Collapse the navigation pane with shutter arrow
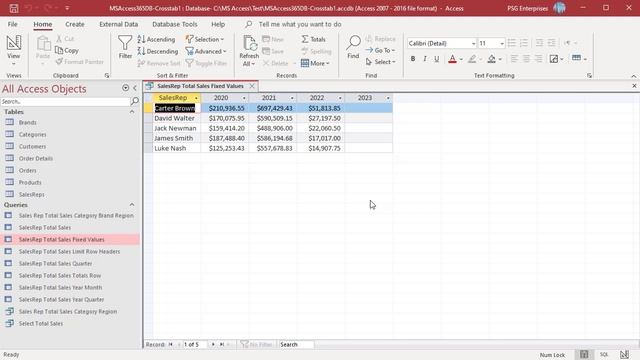This screenshot has width=640, height=360. (x=135, y=88)
